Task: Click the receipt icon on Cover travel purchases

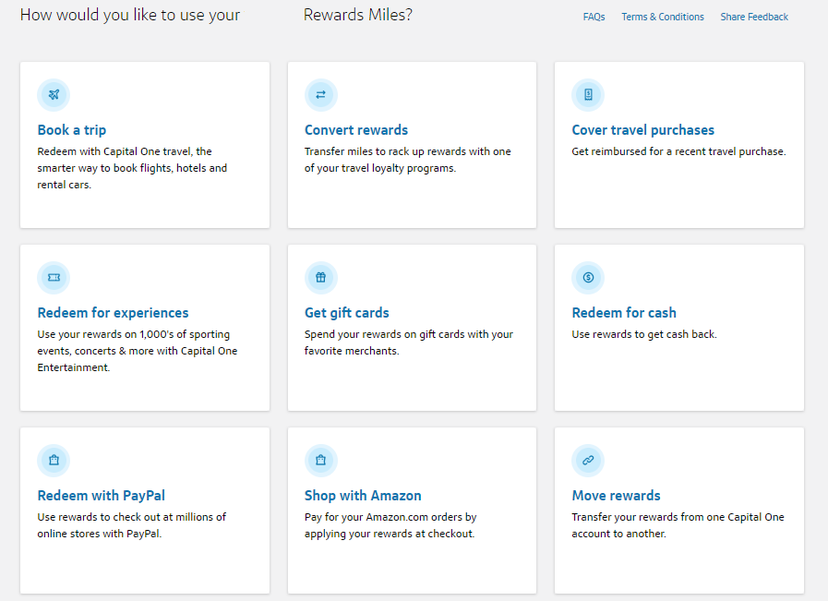Action: [x=587, y=95]
